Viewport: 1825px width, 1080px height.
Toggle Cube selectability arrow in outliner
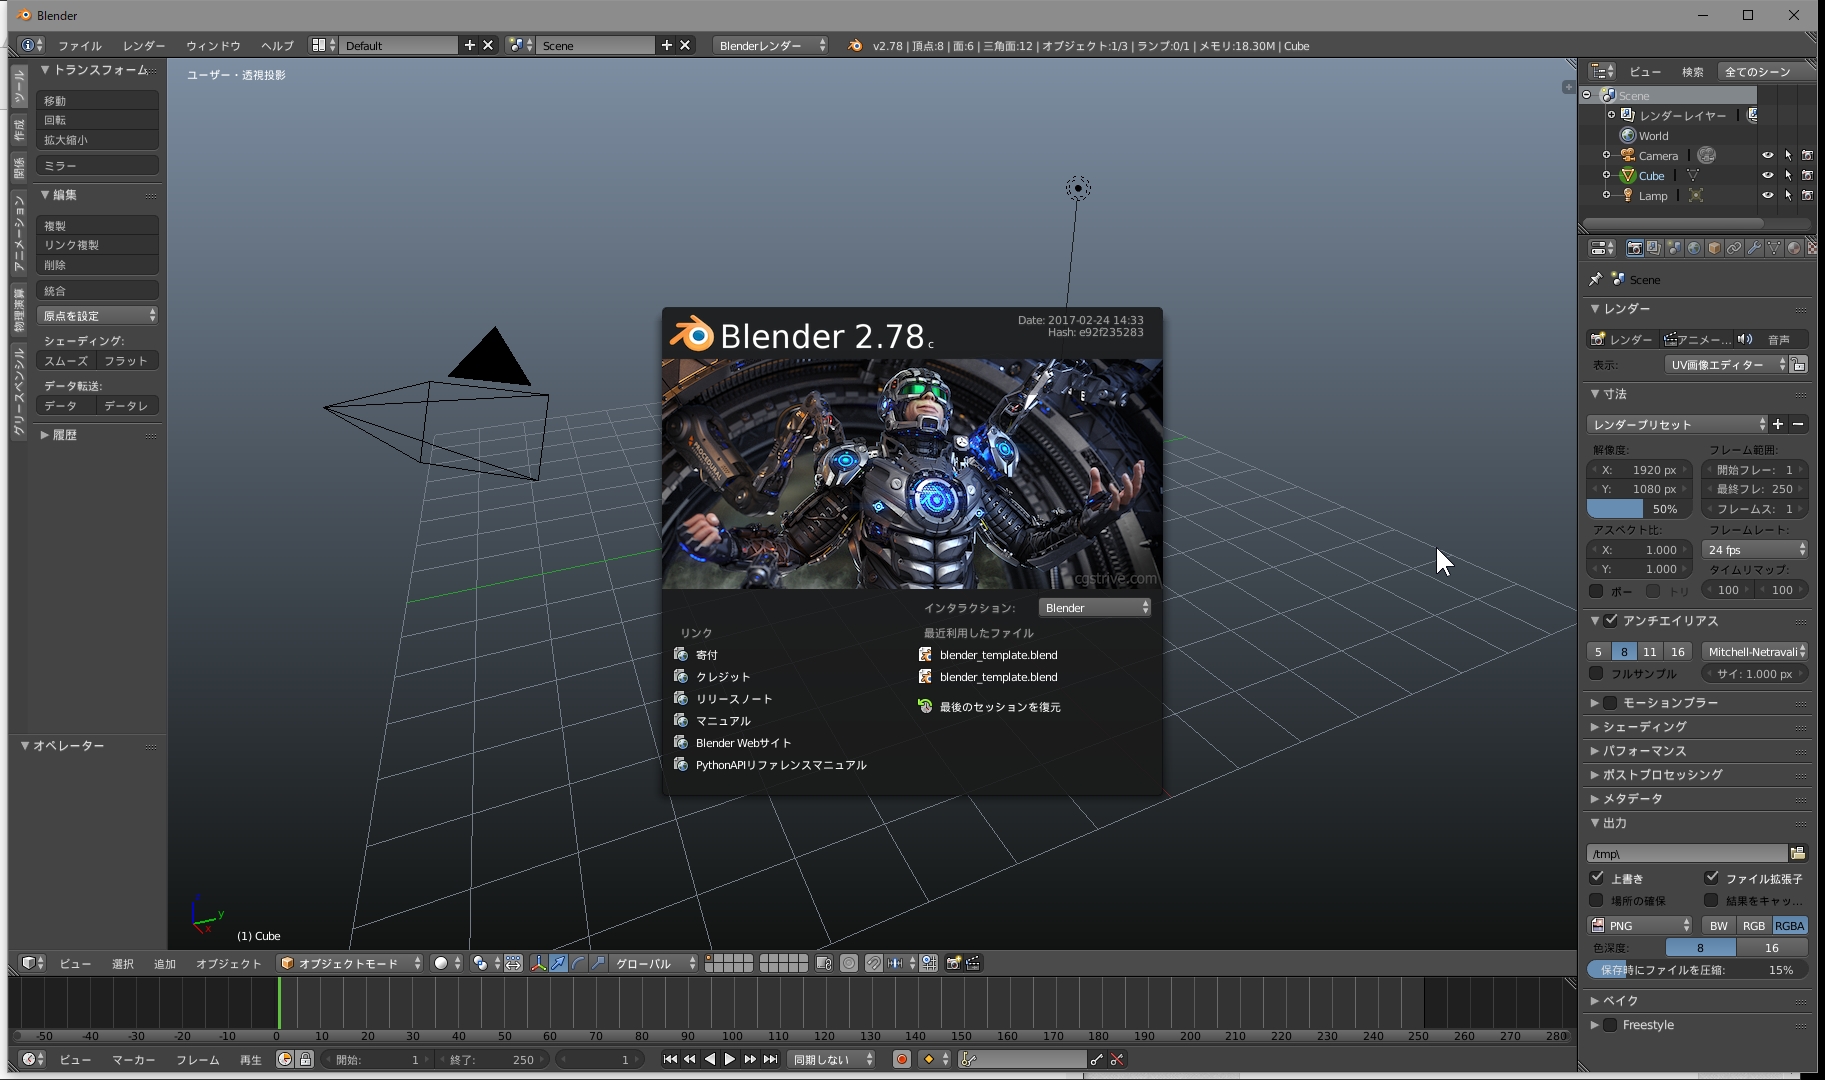[x=1788, y=175]
